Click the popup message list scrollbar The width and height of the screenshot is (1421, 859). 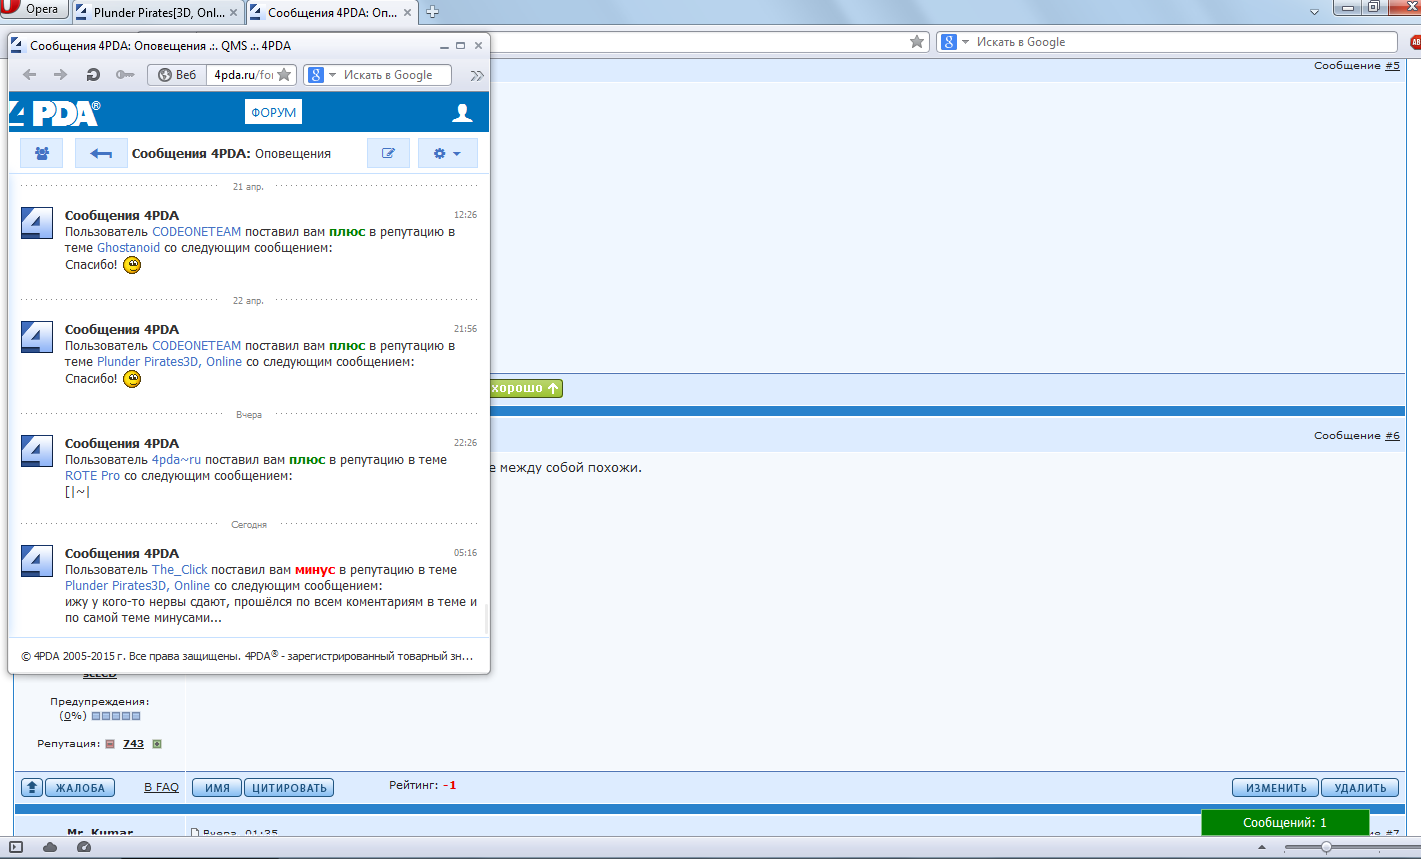click(487, 618)
